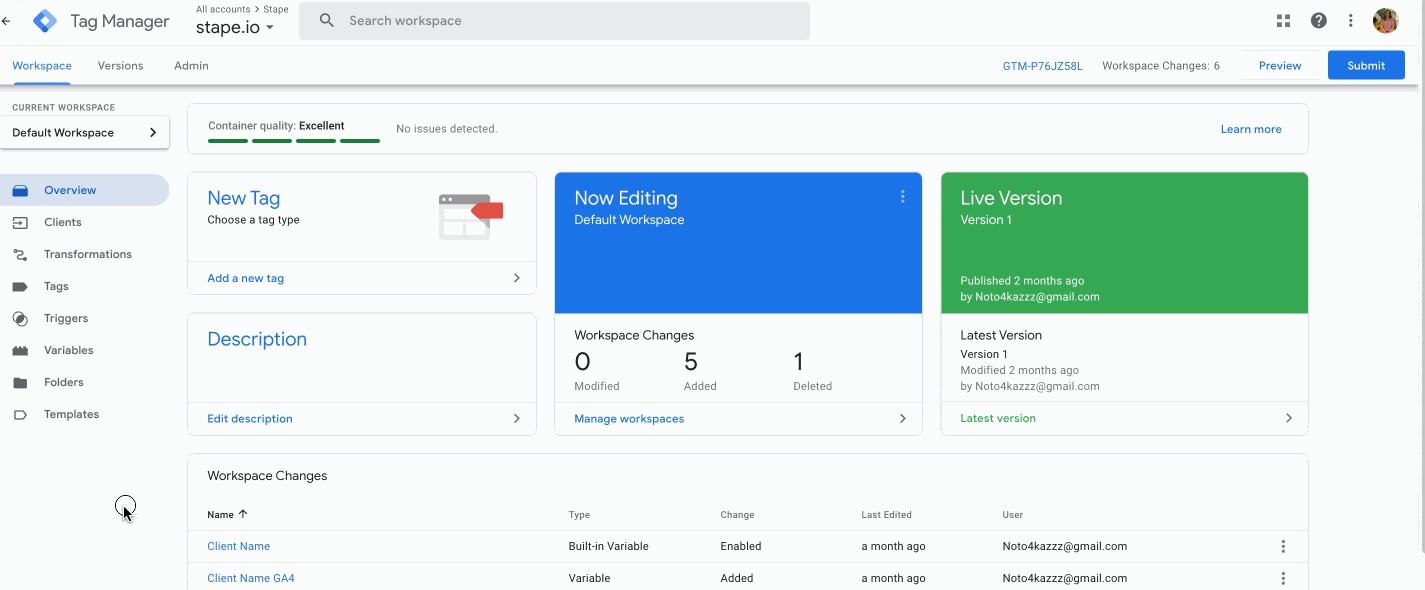
Task: Open the Google apps grid
Action: (x=1284, y=20)
